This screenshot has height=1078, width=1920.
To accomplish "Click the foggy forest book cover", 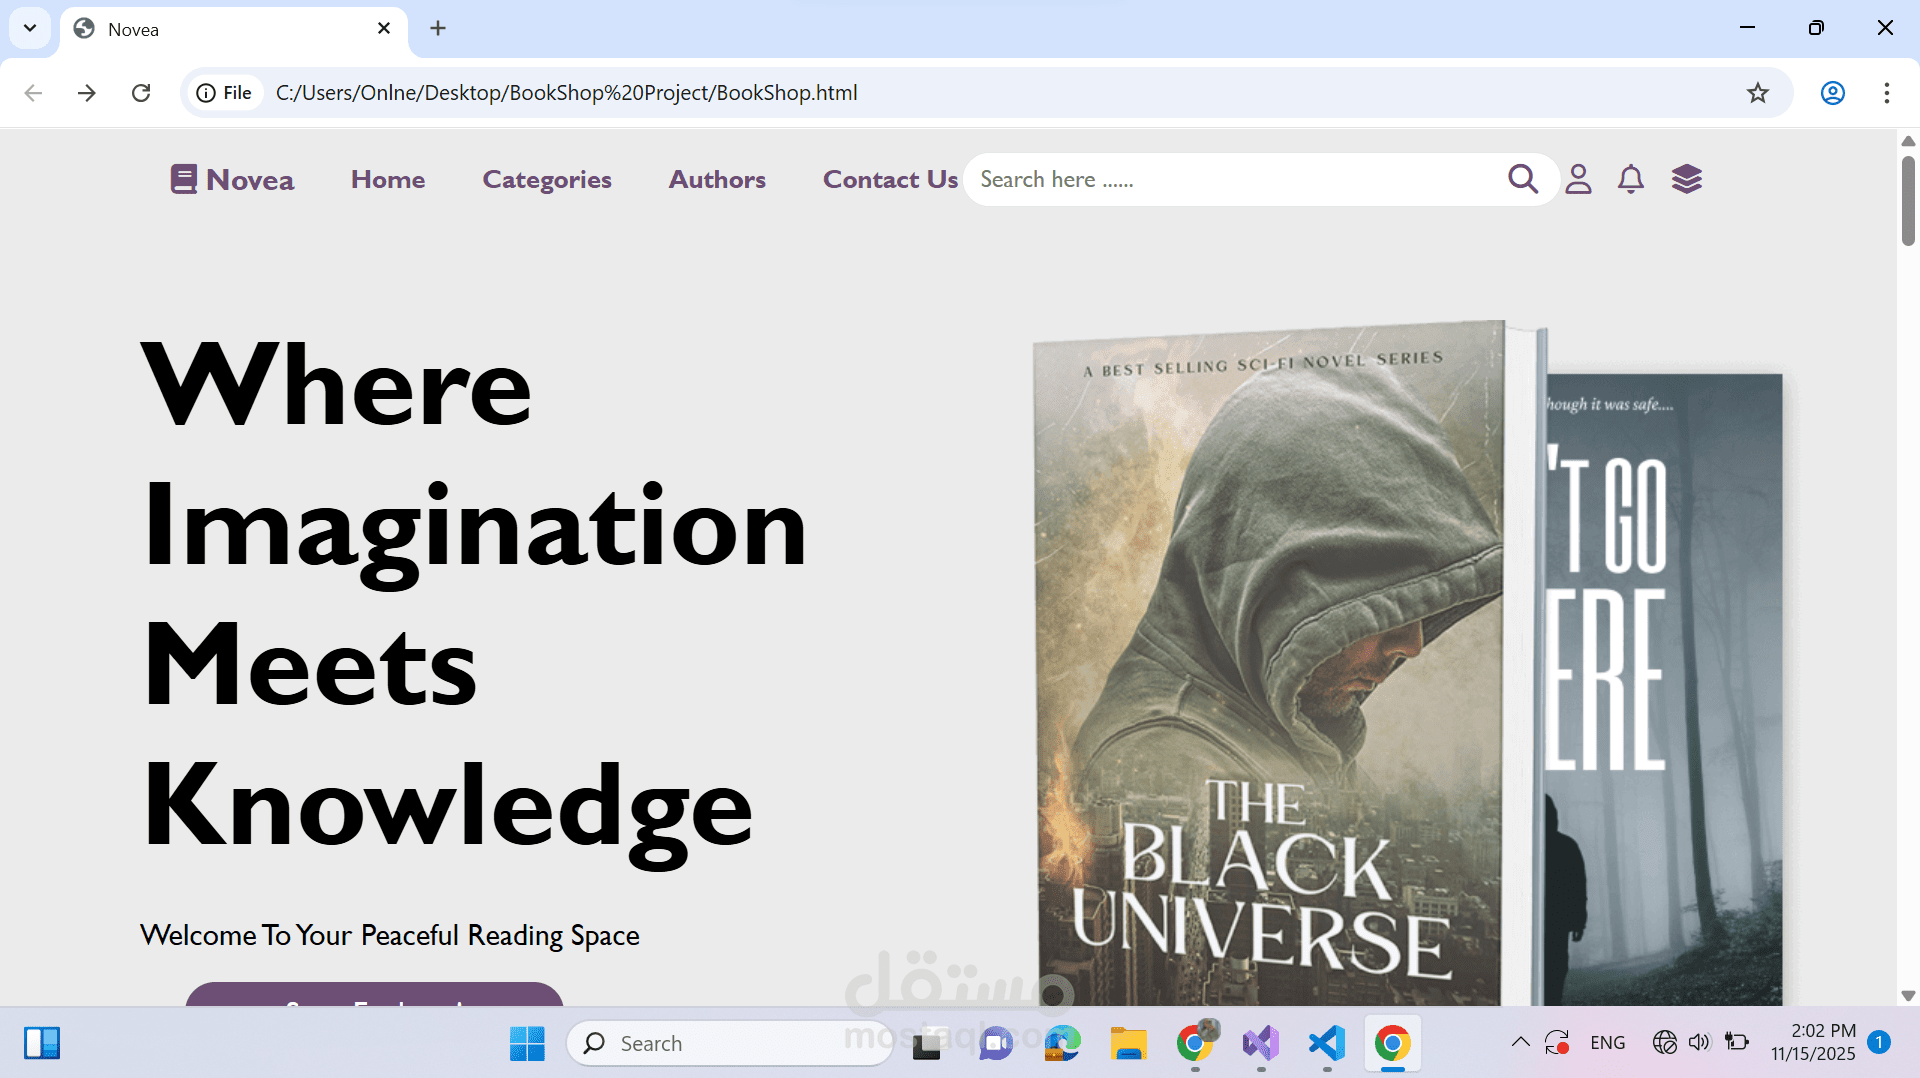I will coord(1664,689).
